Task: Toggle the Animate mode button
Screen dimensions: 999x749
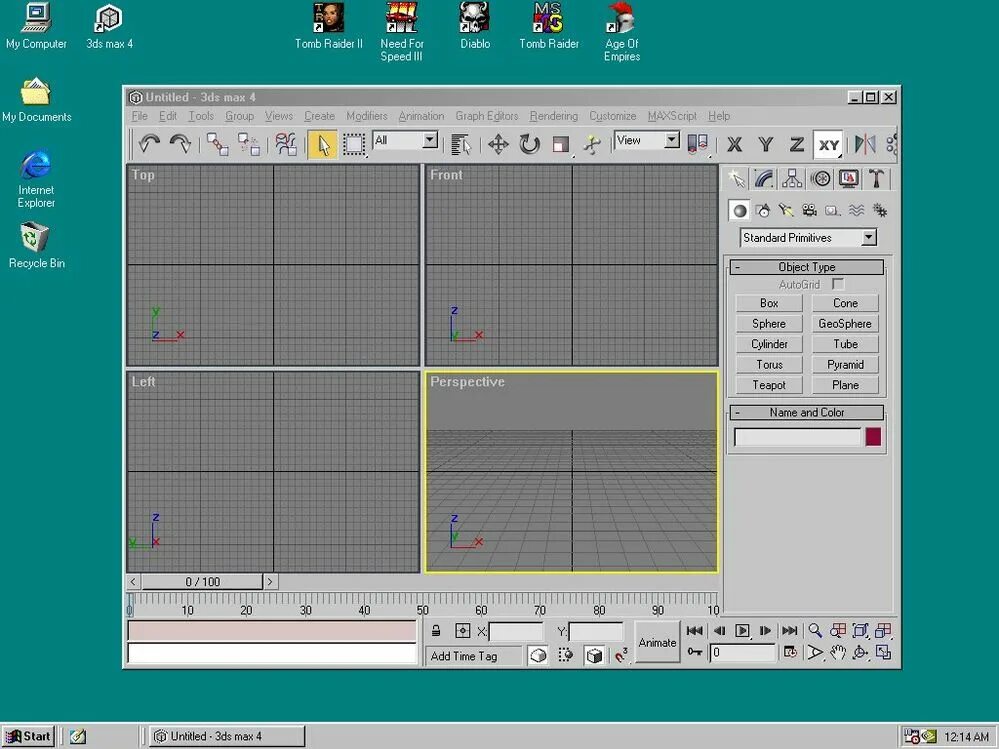Action: click(x=657, y=642)
